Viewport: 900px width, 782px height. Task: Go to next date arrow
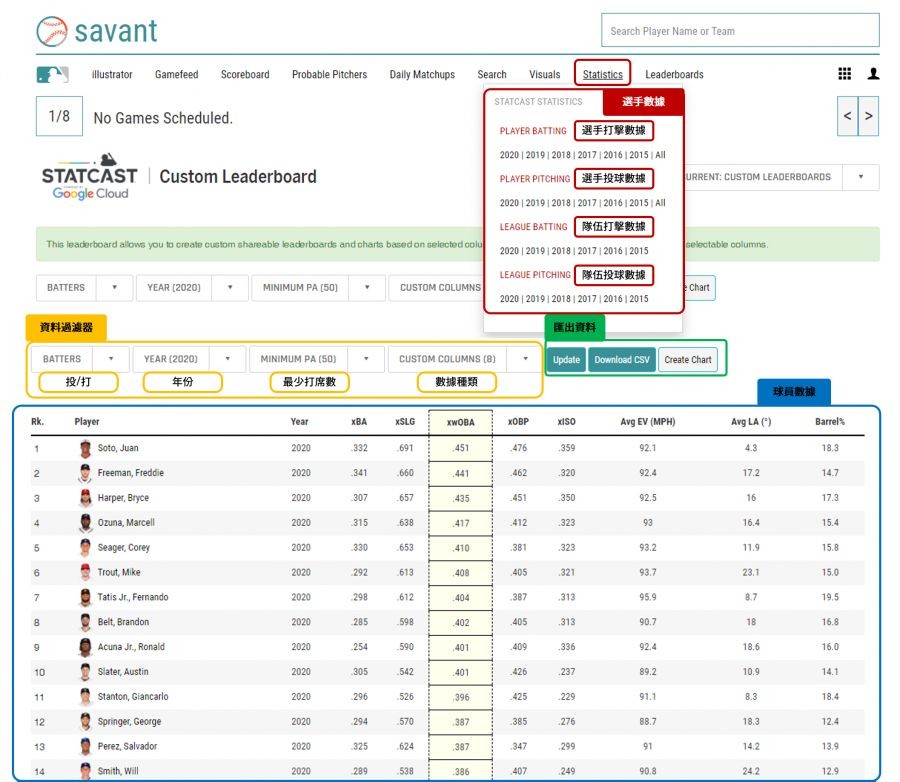point(869,116)
